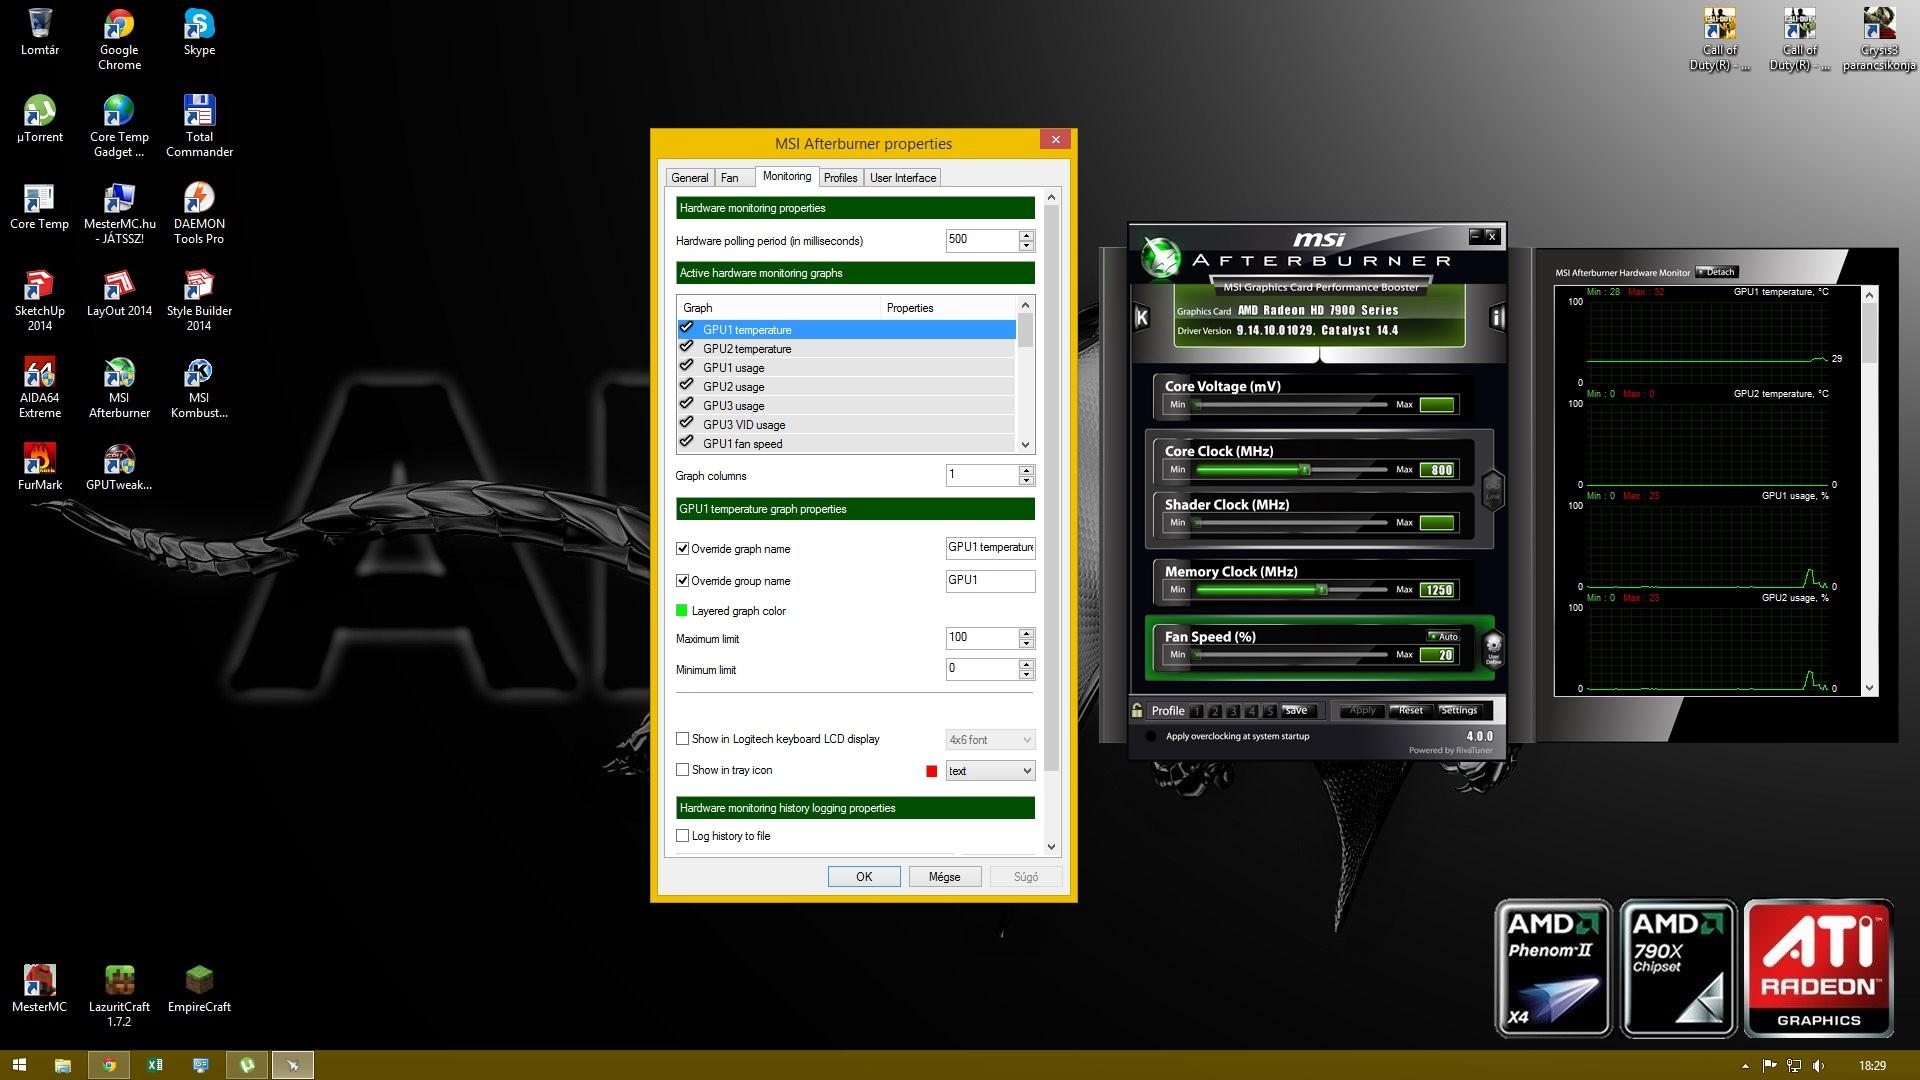The height and width of the screenshot is (1080, 1920).
Task: Open GPUTweak desktop shortcut
Action: [x=119, y=468]
